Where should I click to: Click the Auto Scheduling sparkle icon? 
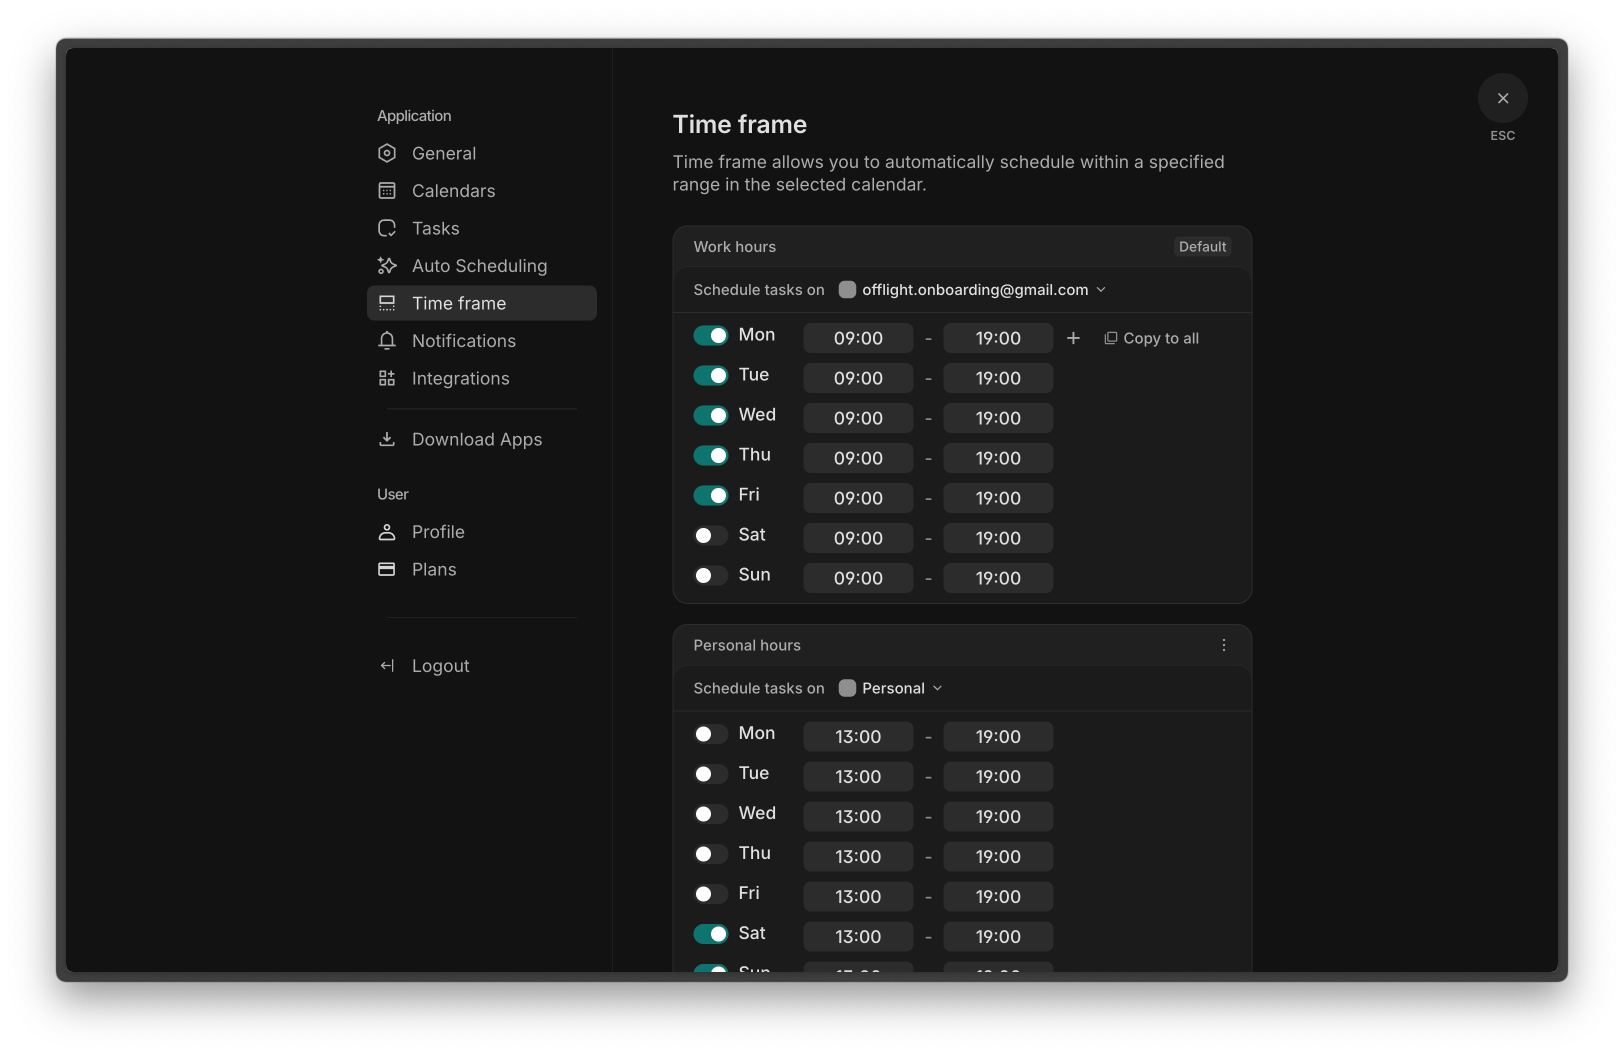point(387,266)
